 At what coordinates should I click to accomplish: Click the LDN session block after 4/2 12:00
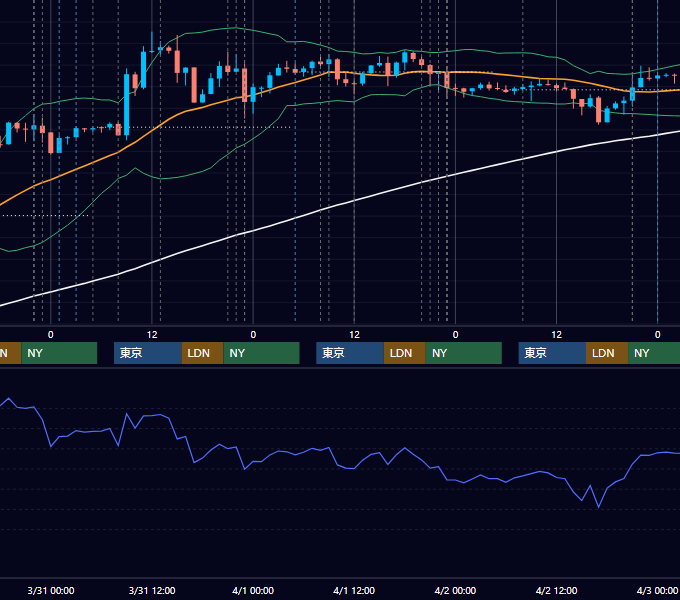607,353
